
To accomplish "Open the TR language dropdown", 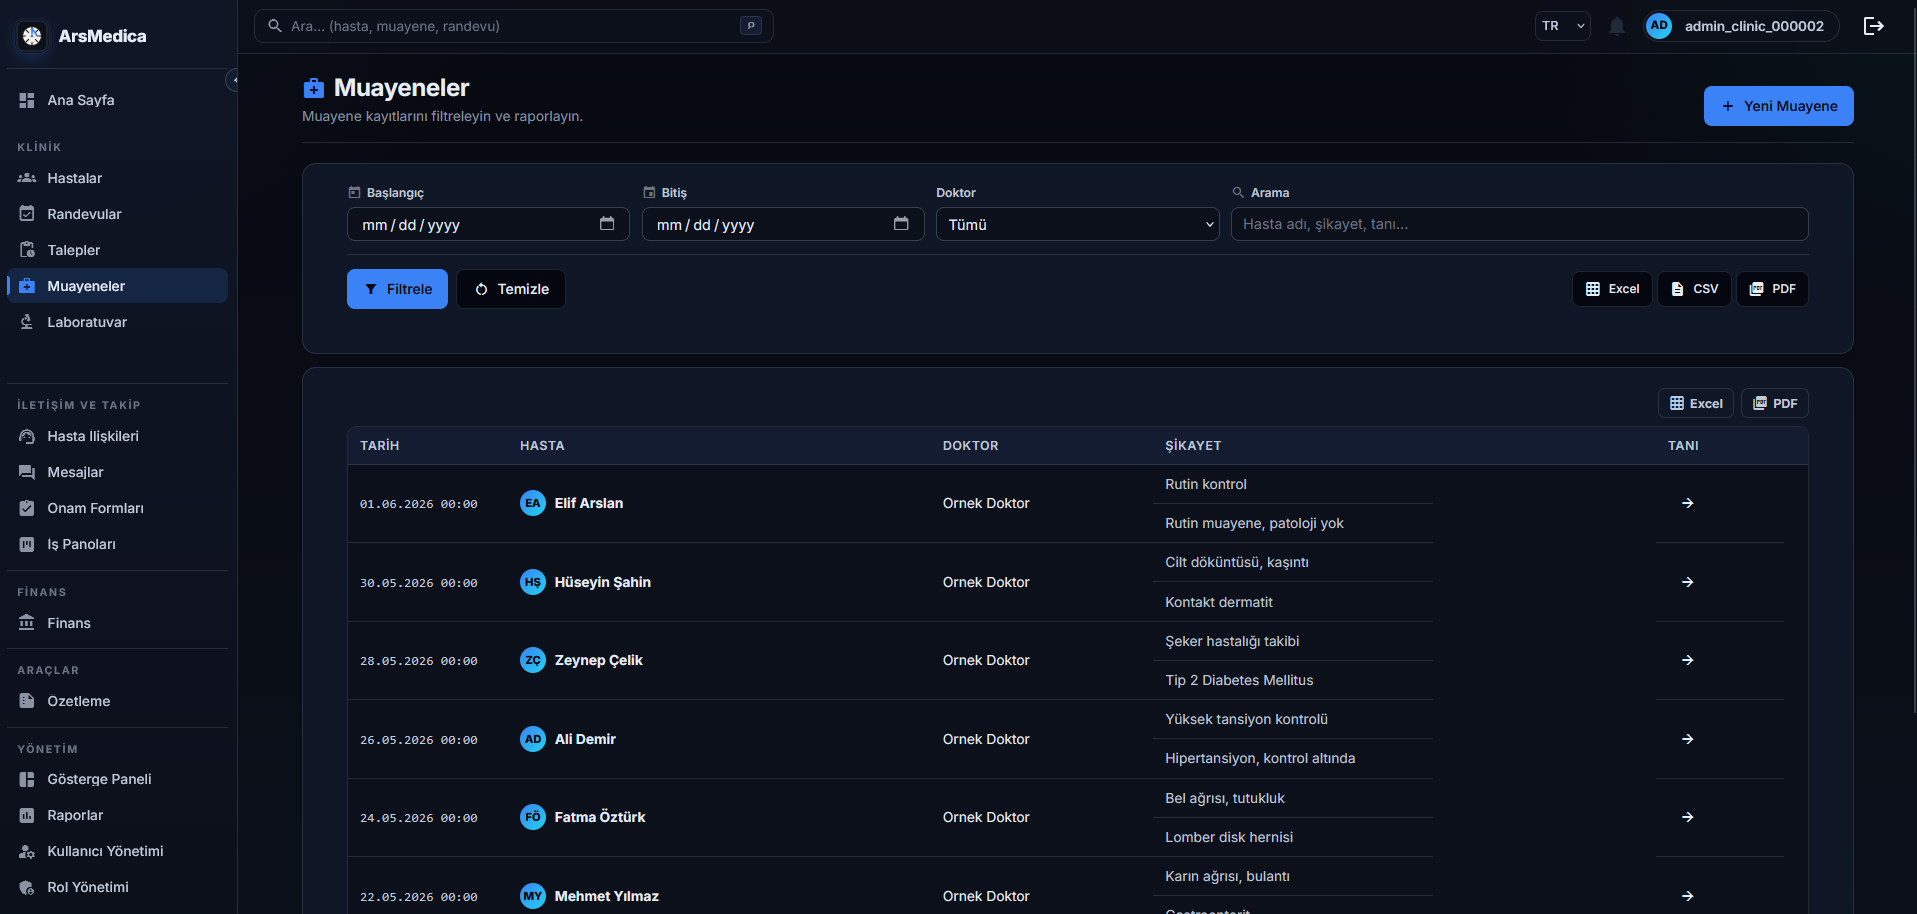I will 1563,26.
